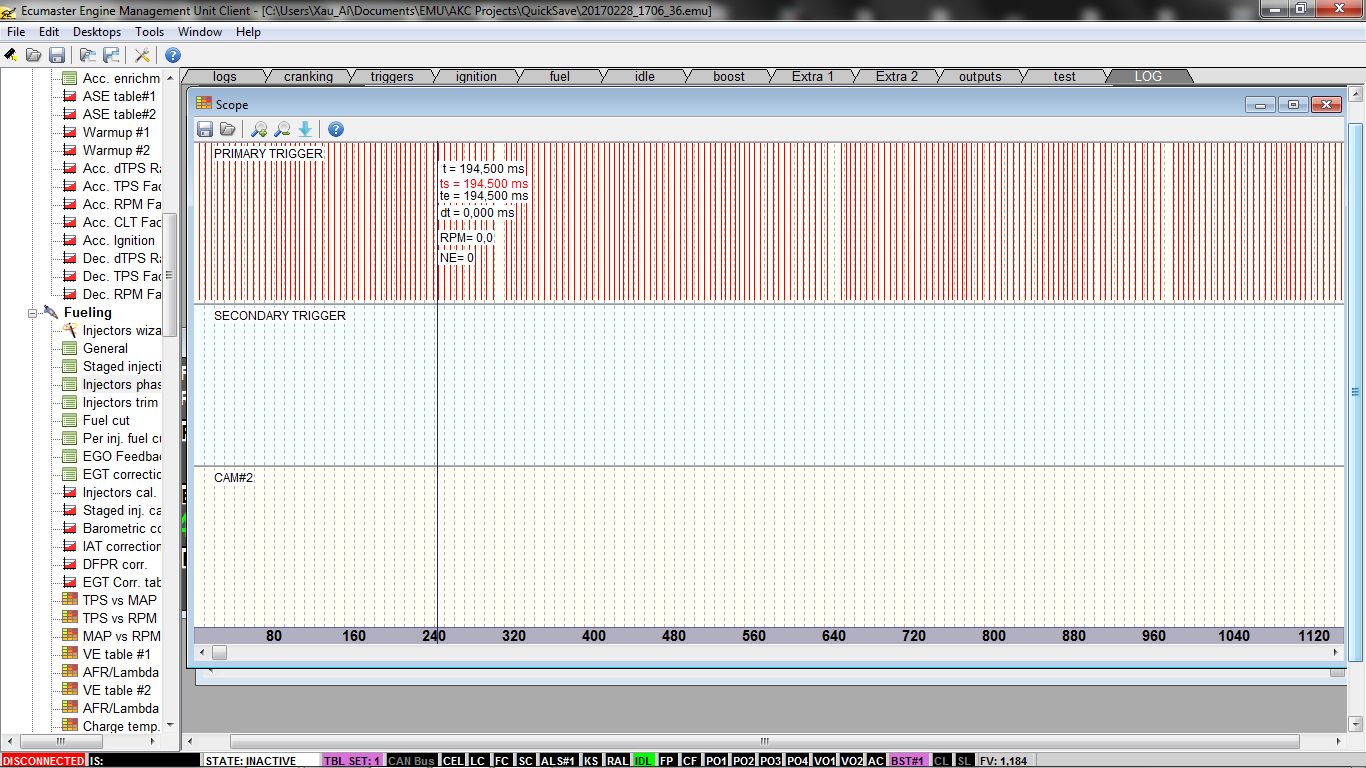Select VE table #1 in tree
1366x768 pixels.
116,654
